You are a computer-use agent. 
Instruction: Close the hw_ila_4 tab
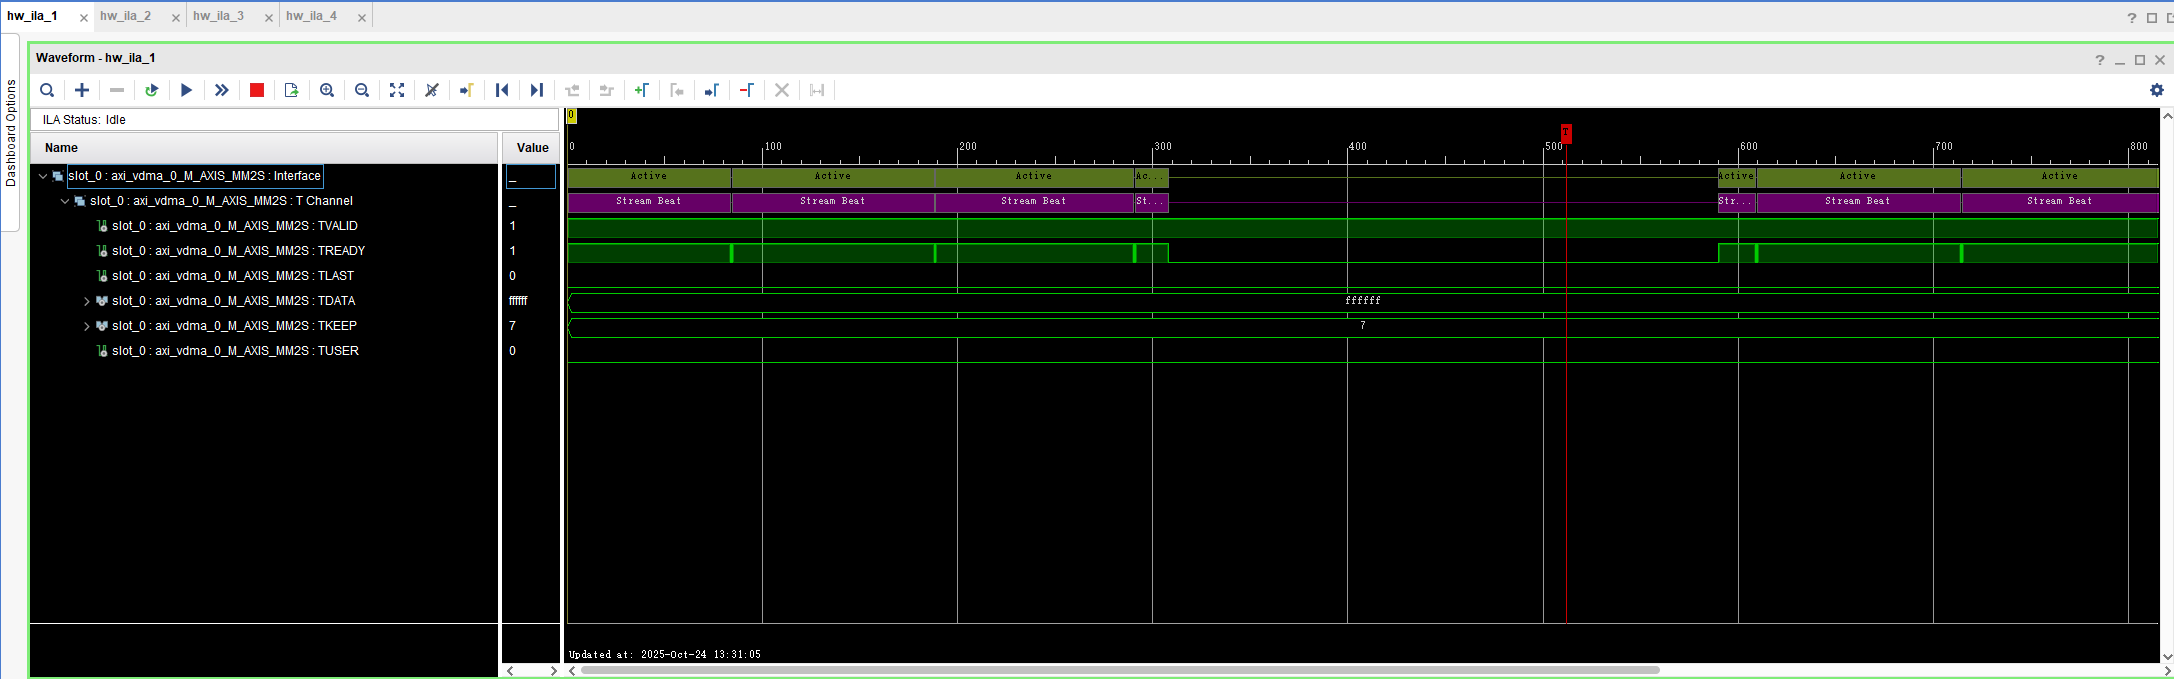(x=361, y=18)
